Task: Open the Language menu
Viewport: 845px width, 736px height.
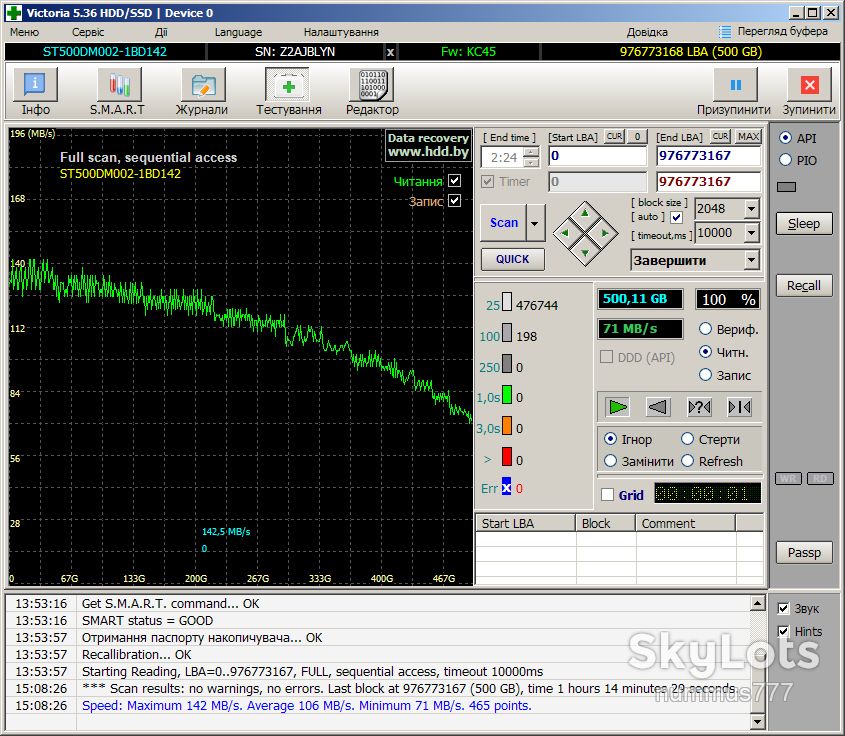Action: (x=238, y=32)
